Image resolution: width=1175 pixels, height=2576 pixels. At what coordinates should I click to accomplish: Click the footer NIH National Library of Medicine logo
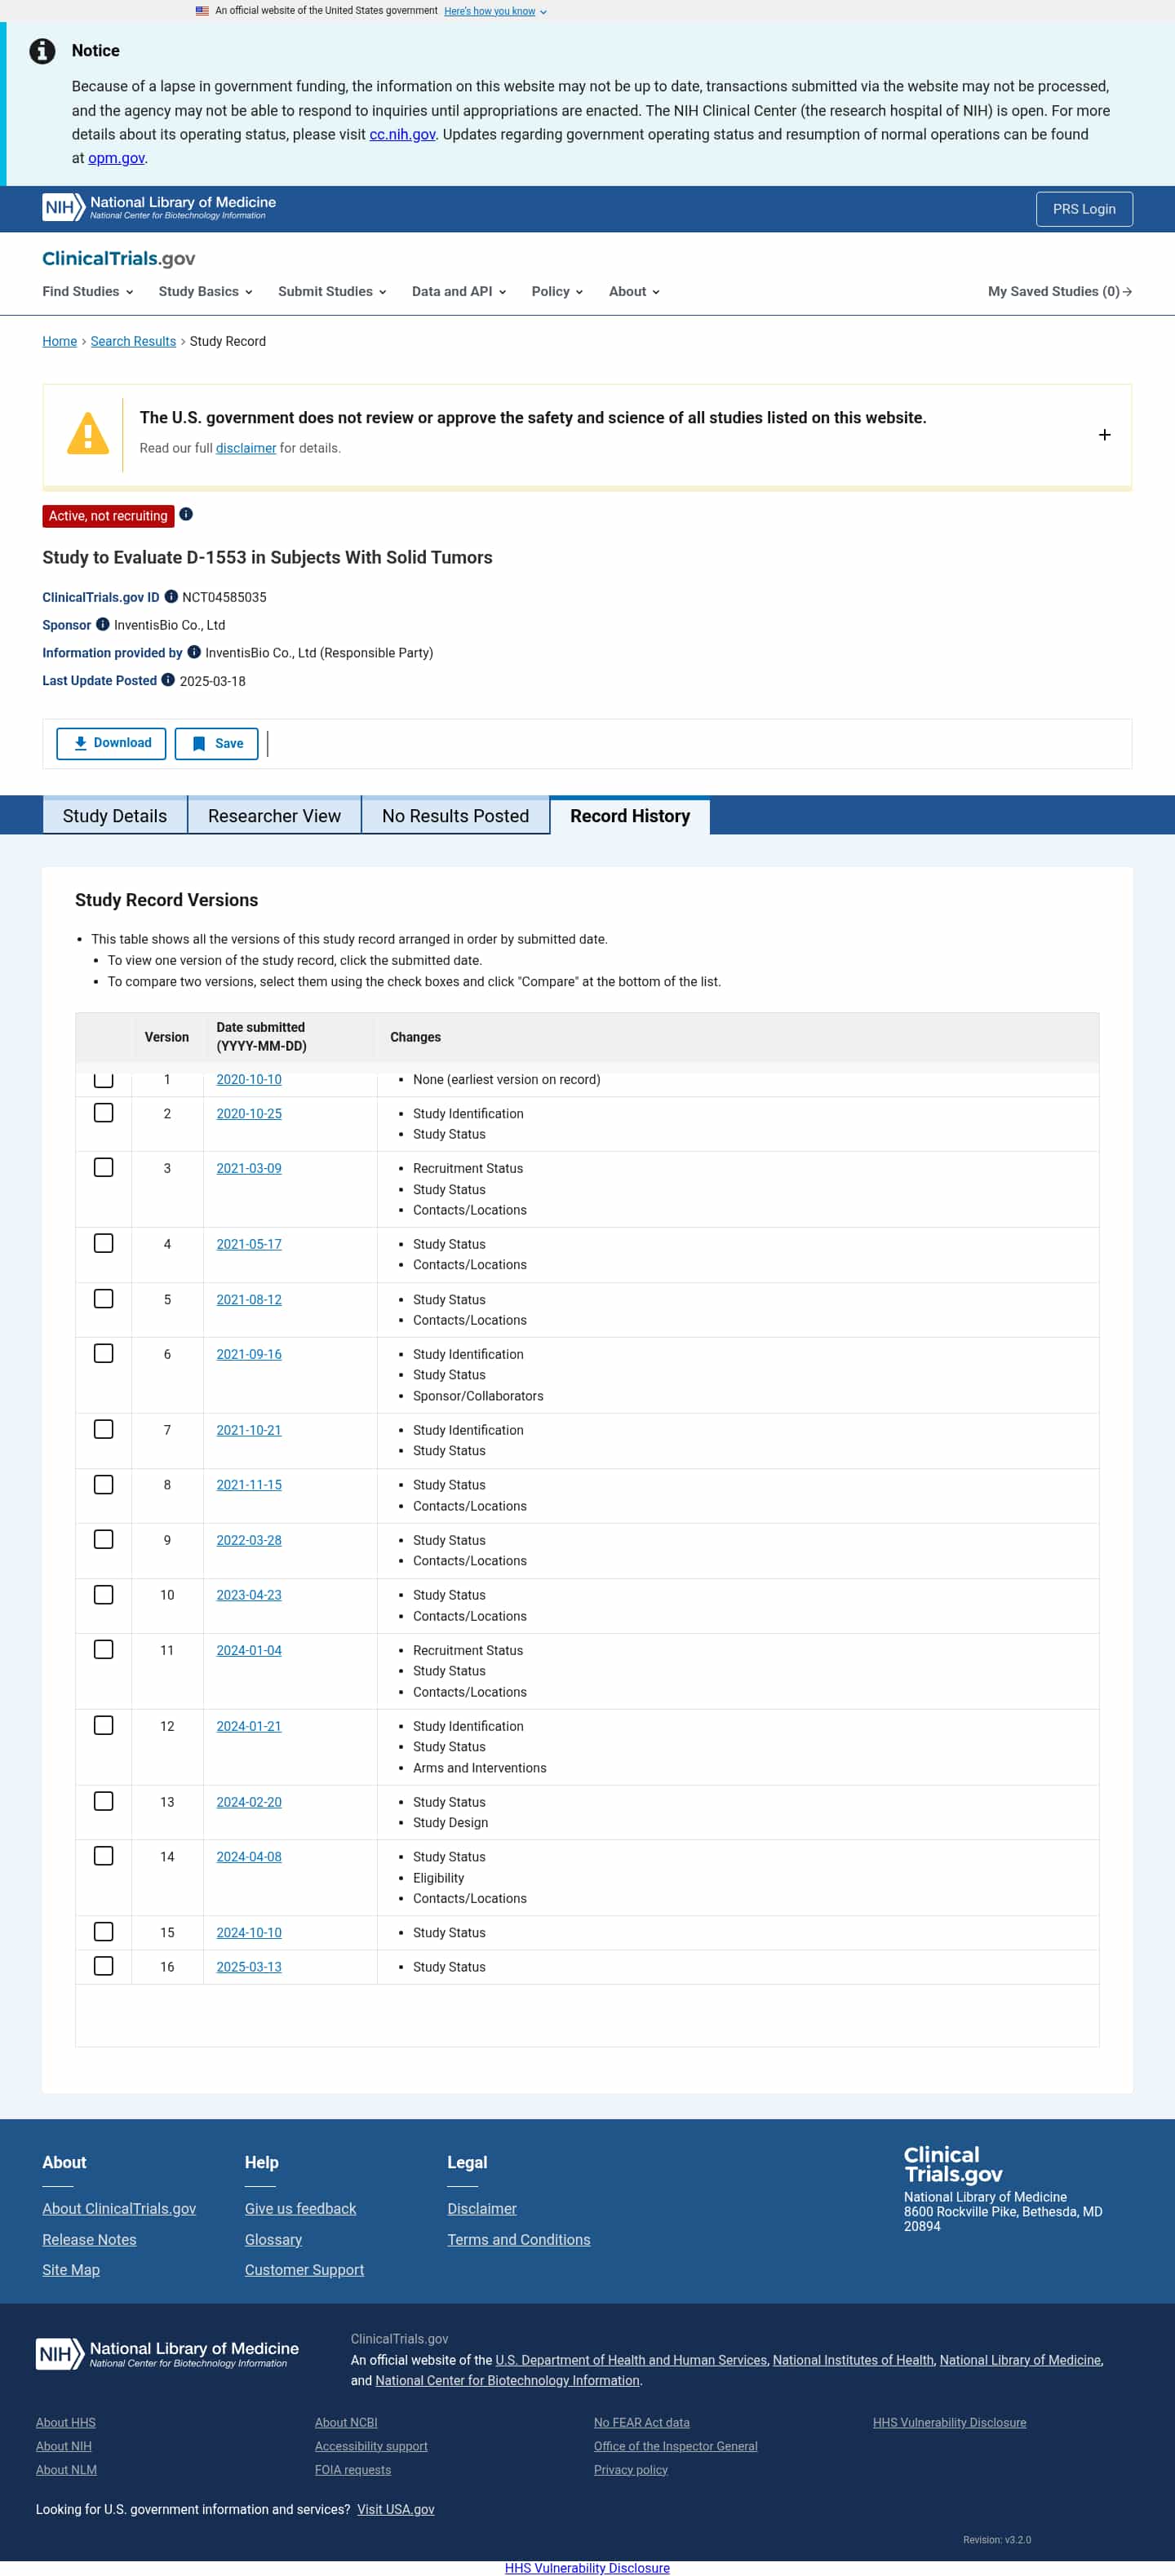pos(167,2354)
